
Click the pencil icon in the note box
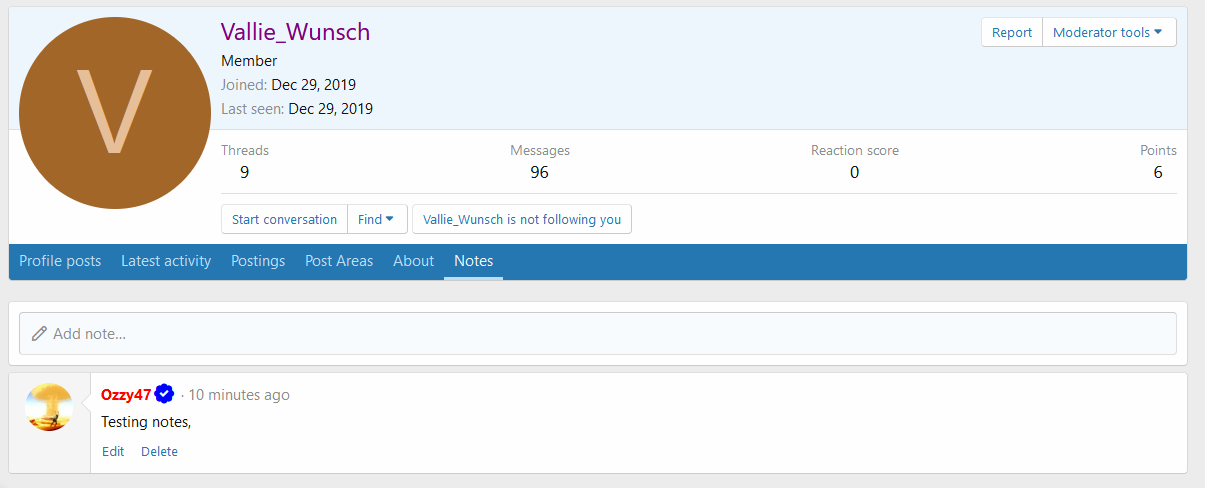point(39,334)
